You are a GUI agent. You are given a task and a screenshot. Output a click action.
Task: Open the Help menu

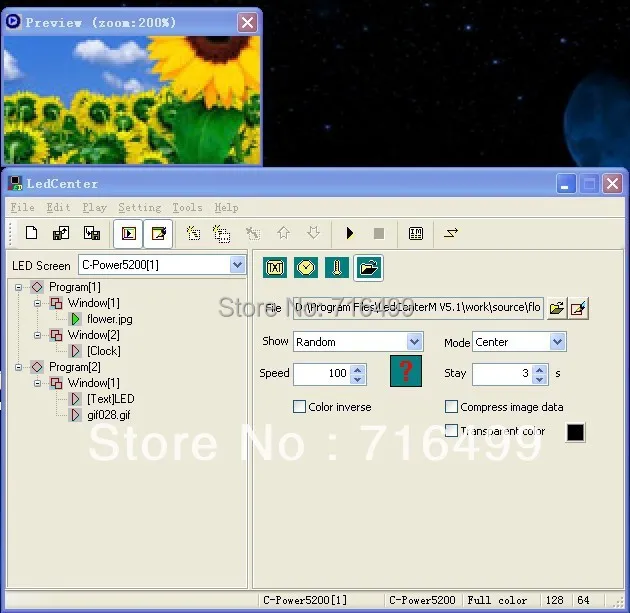[x=226, y=207]
